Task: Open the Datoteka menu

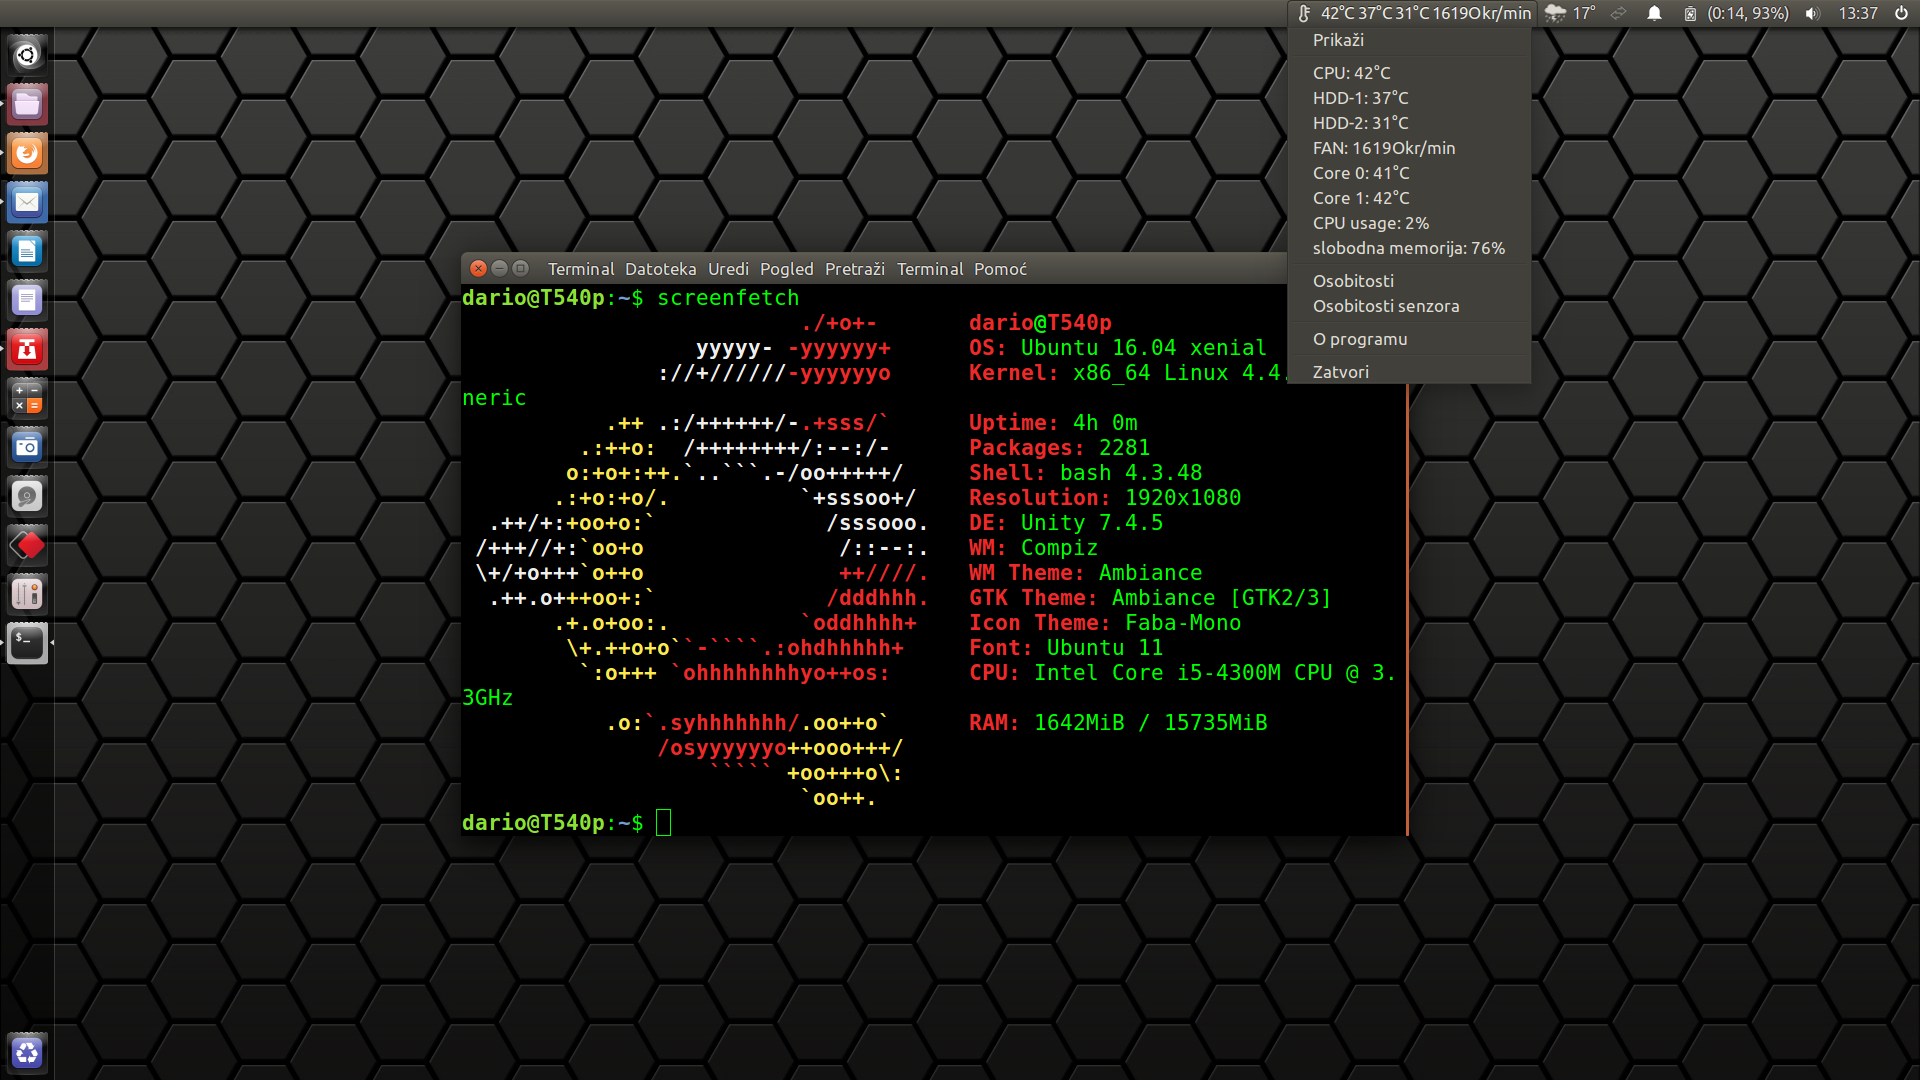Action: pos(660,269)
